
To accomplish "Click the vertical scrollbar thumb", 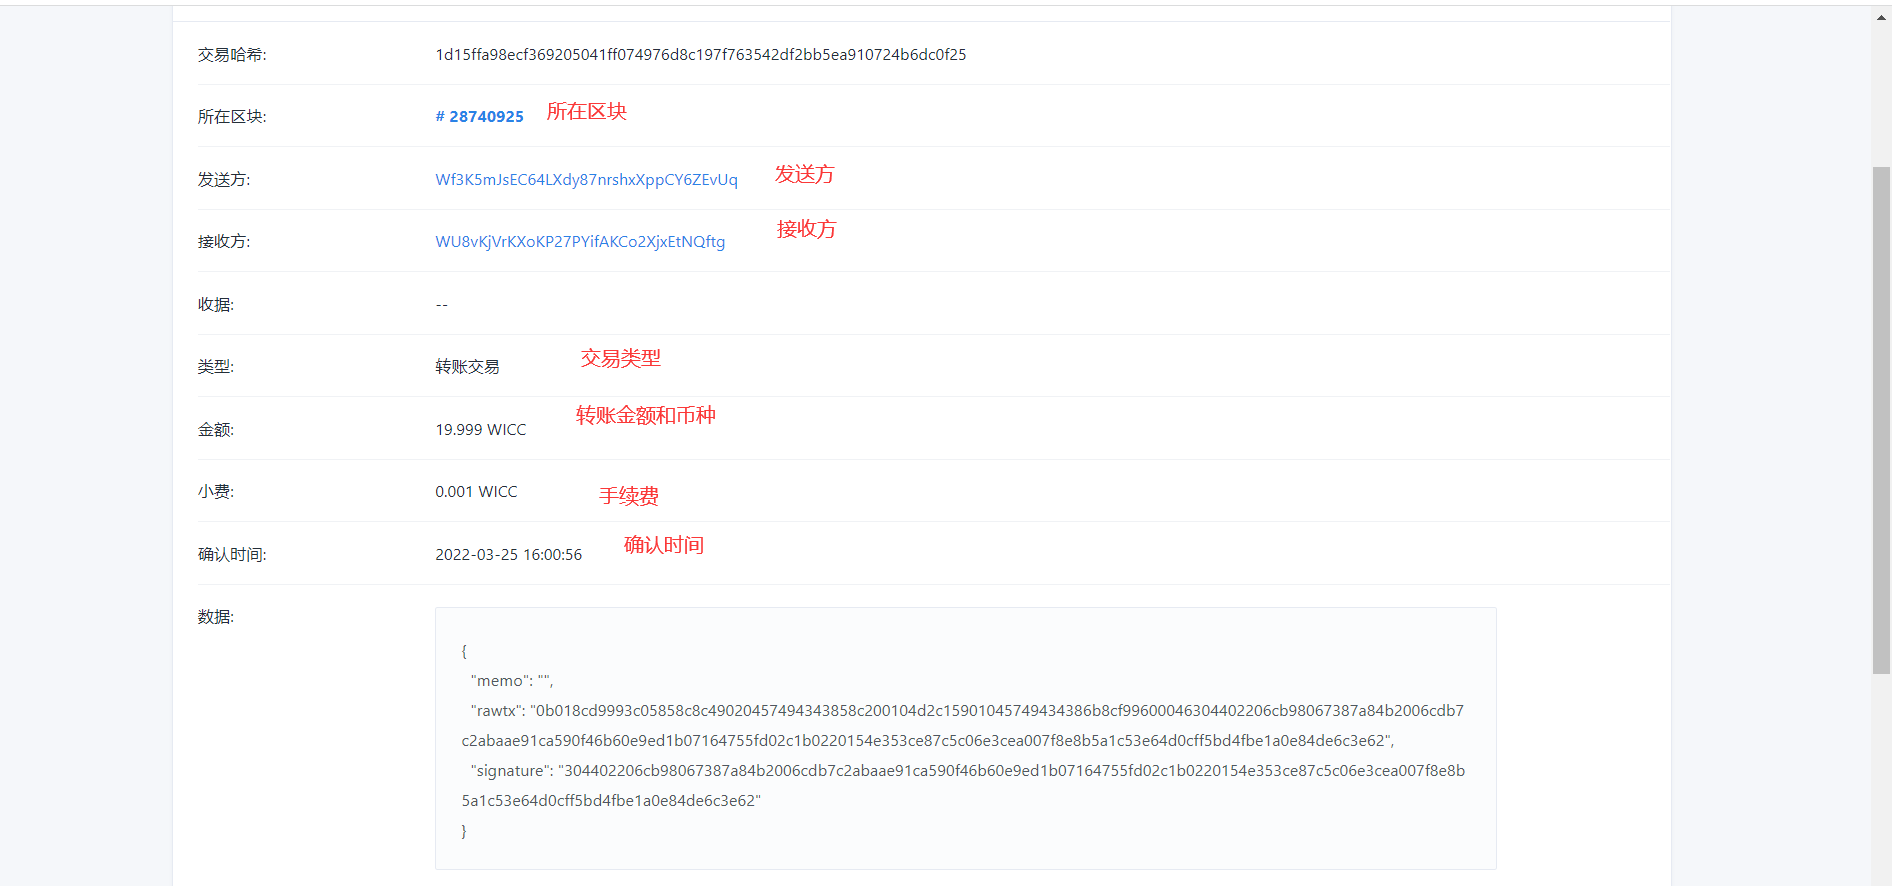I will (x=1881, y=420).
